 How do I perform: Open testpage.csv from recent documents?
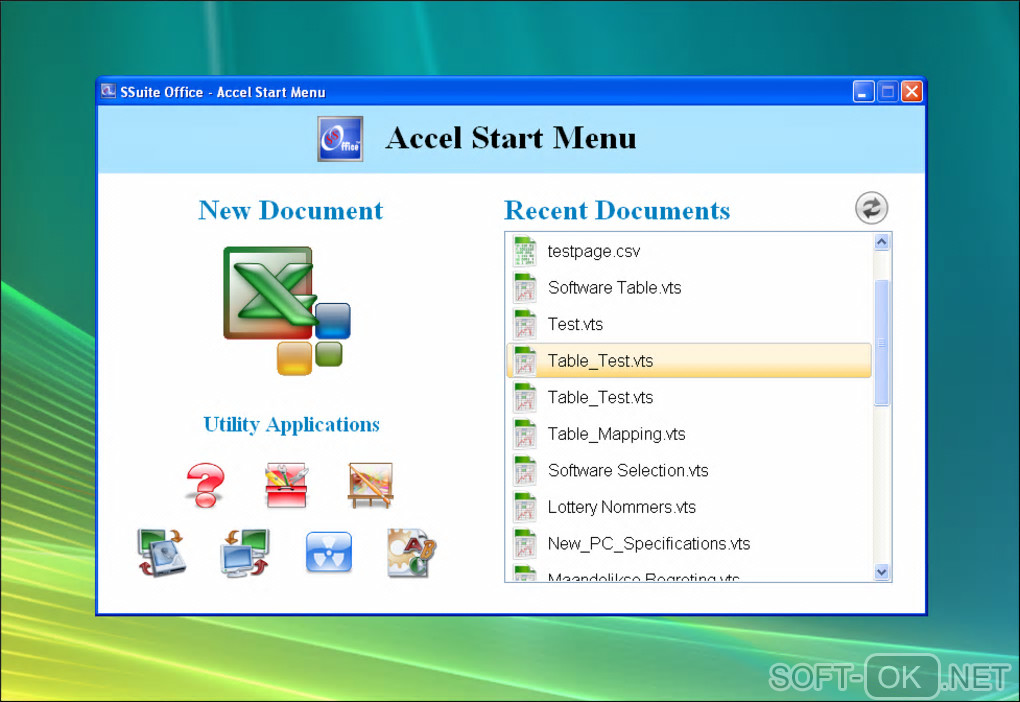[x=688, y=251]
